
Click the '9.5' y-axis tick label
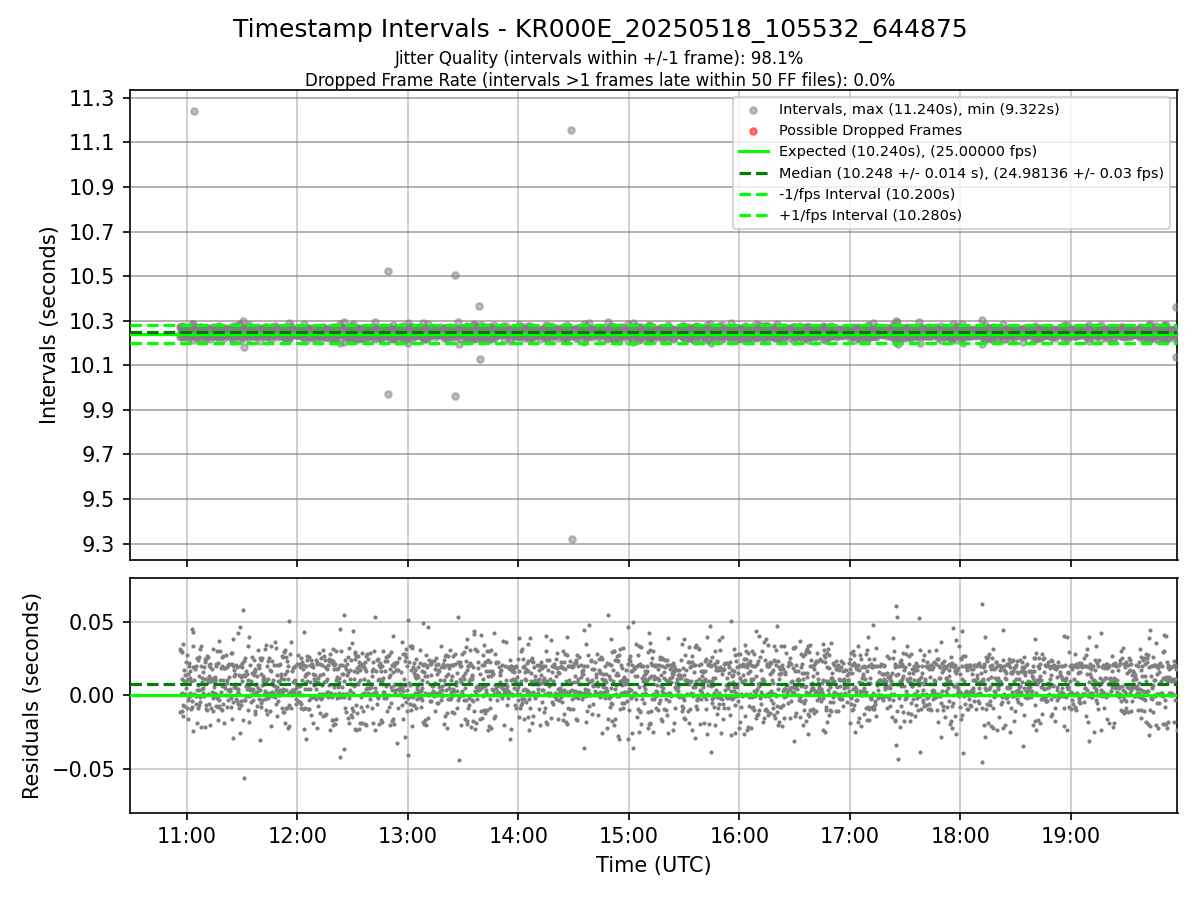100,499
